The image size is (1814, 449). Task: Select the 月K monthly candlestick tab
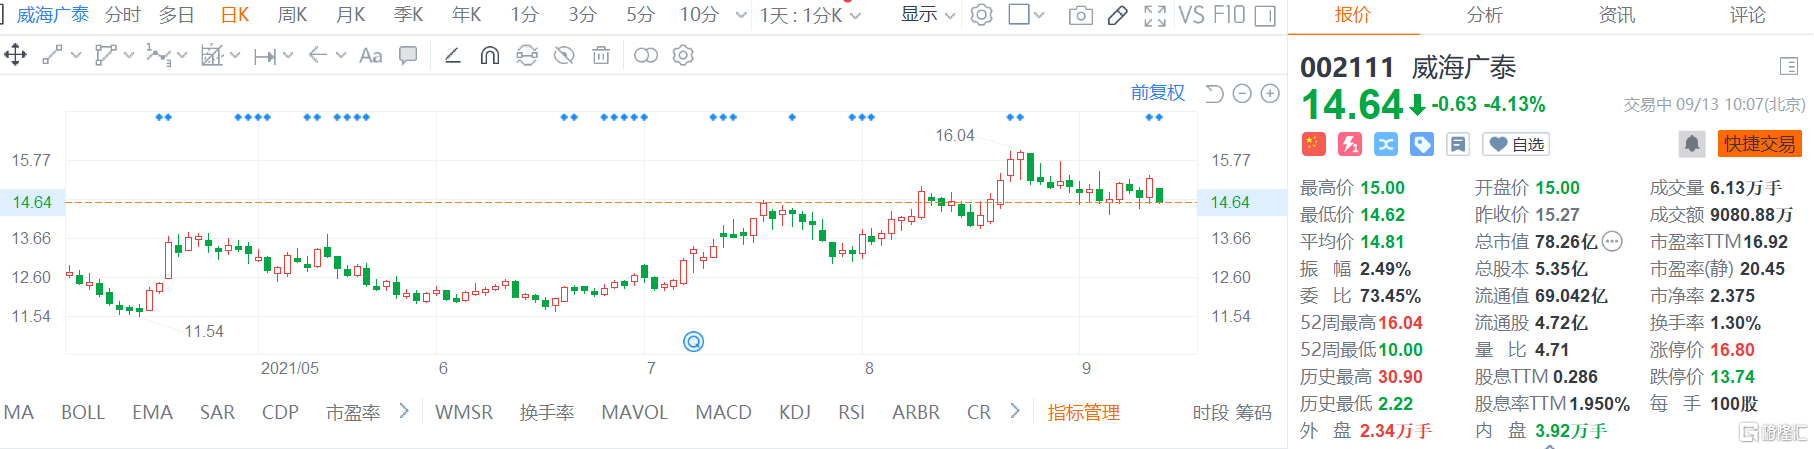coord(350,15)
